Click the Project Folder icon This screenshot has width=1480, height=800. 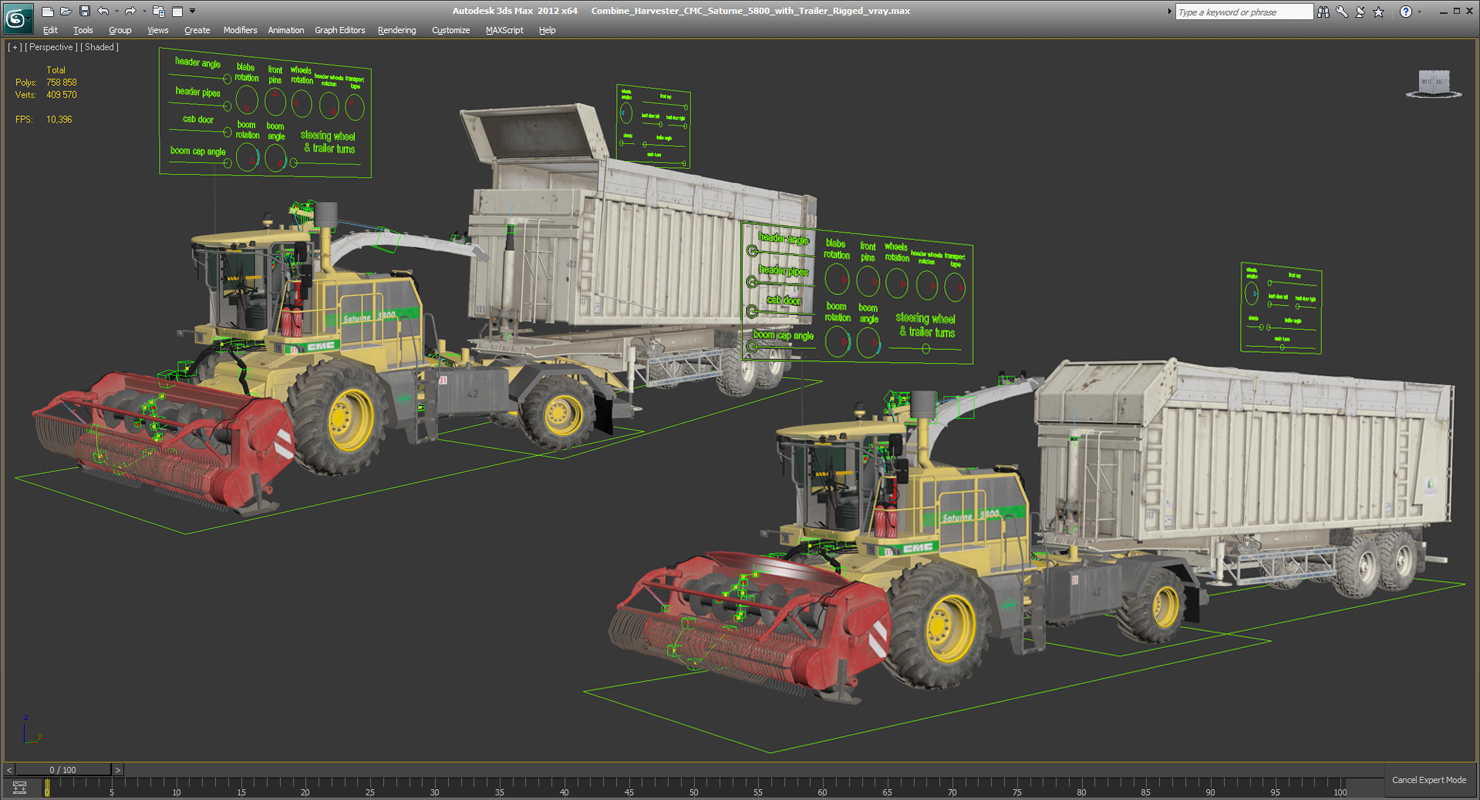coord(158,11)
